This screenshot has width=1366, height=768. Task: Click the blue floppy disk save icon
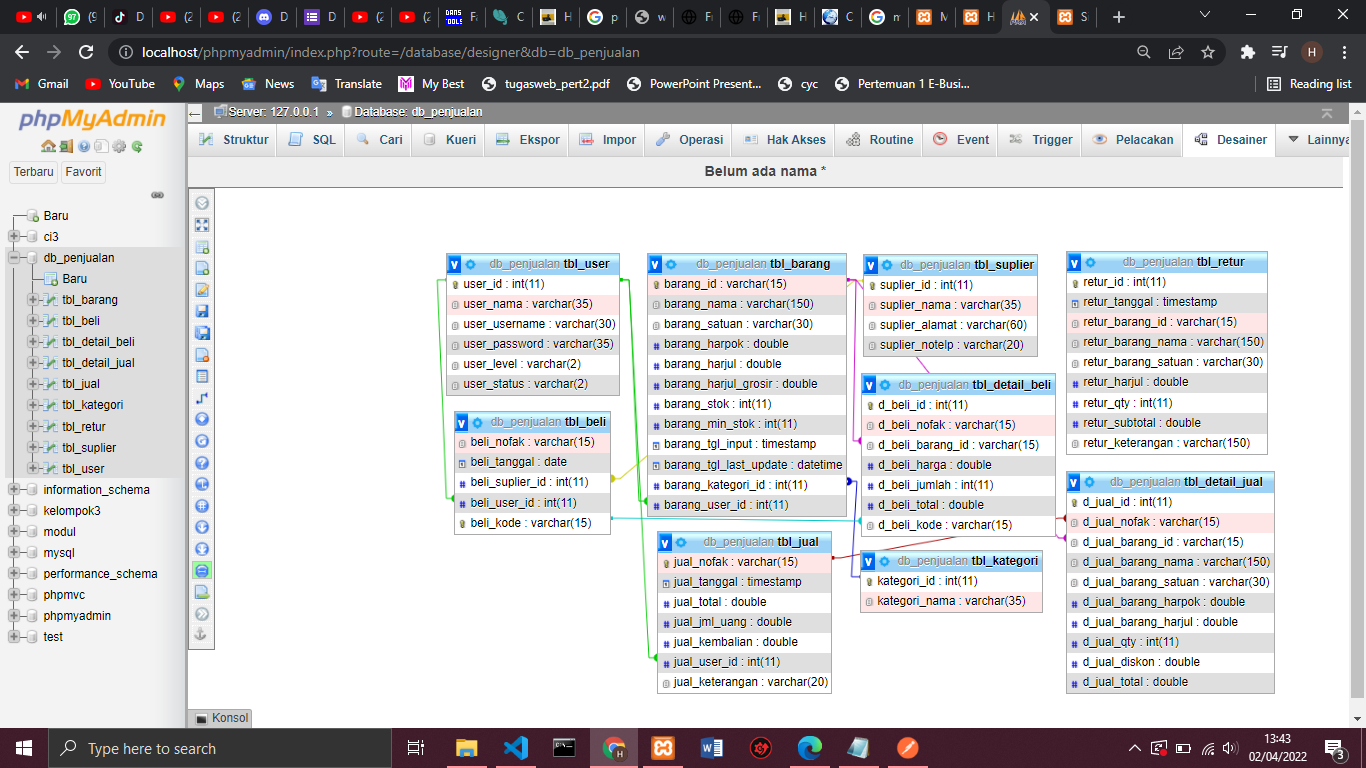(202, 311)
